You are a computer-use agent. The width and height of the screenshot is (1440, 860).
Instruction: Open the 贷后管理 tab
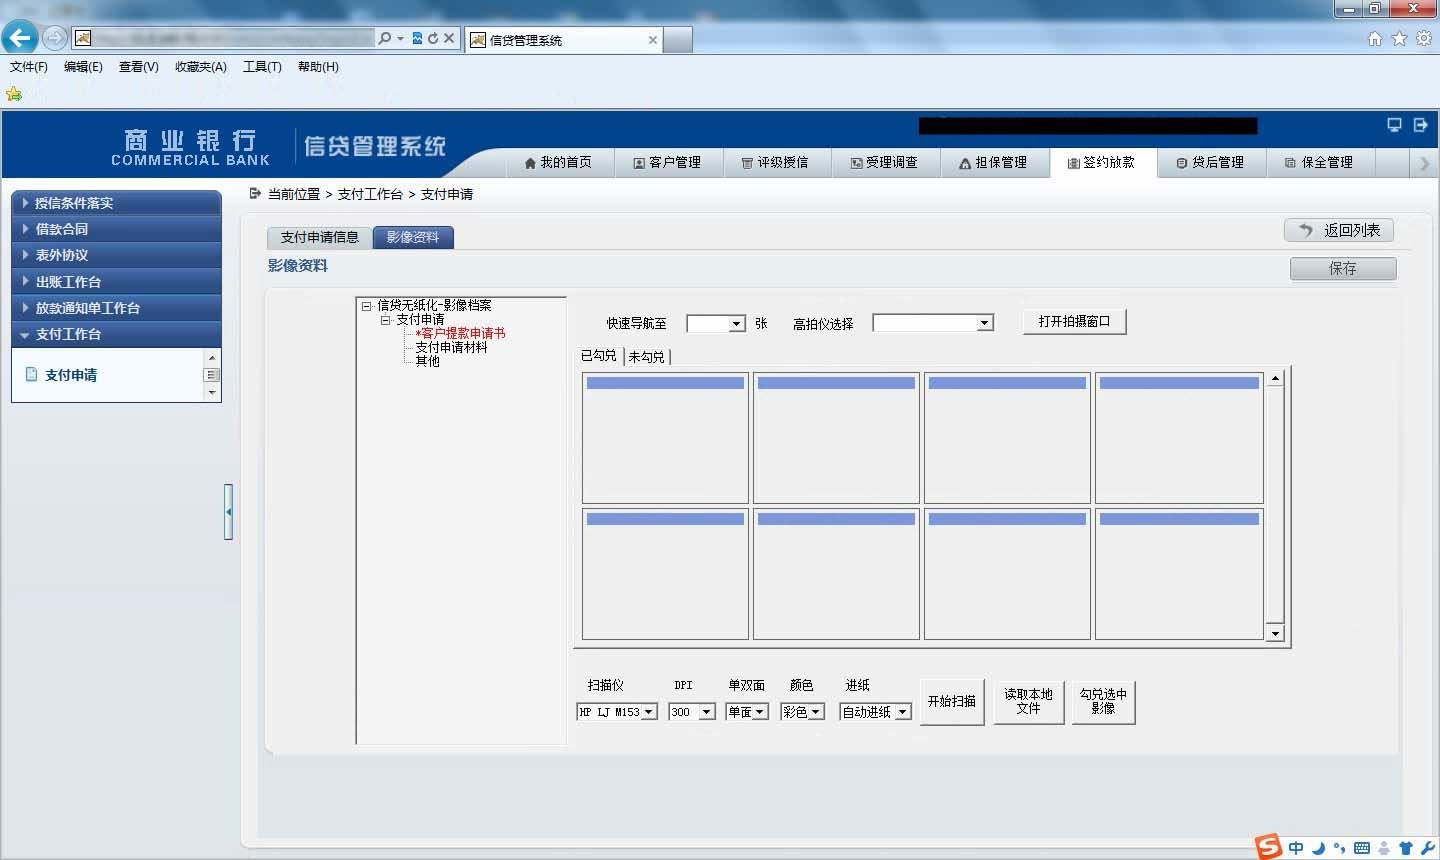(x=1211, y=162)
